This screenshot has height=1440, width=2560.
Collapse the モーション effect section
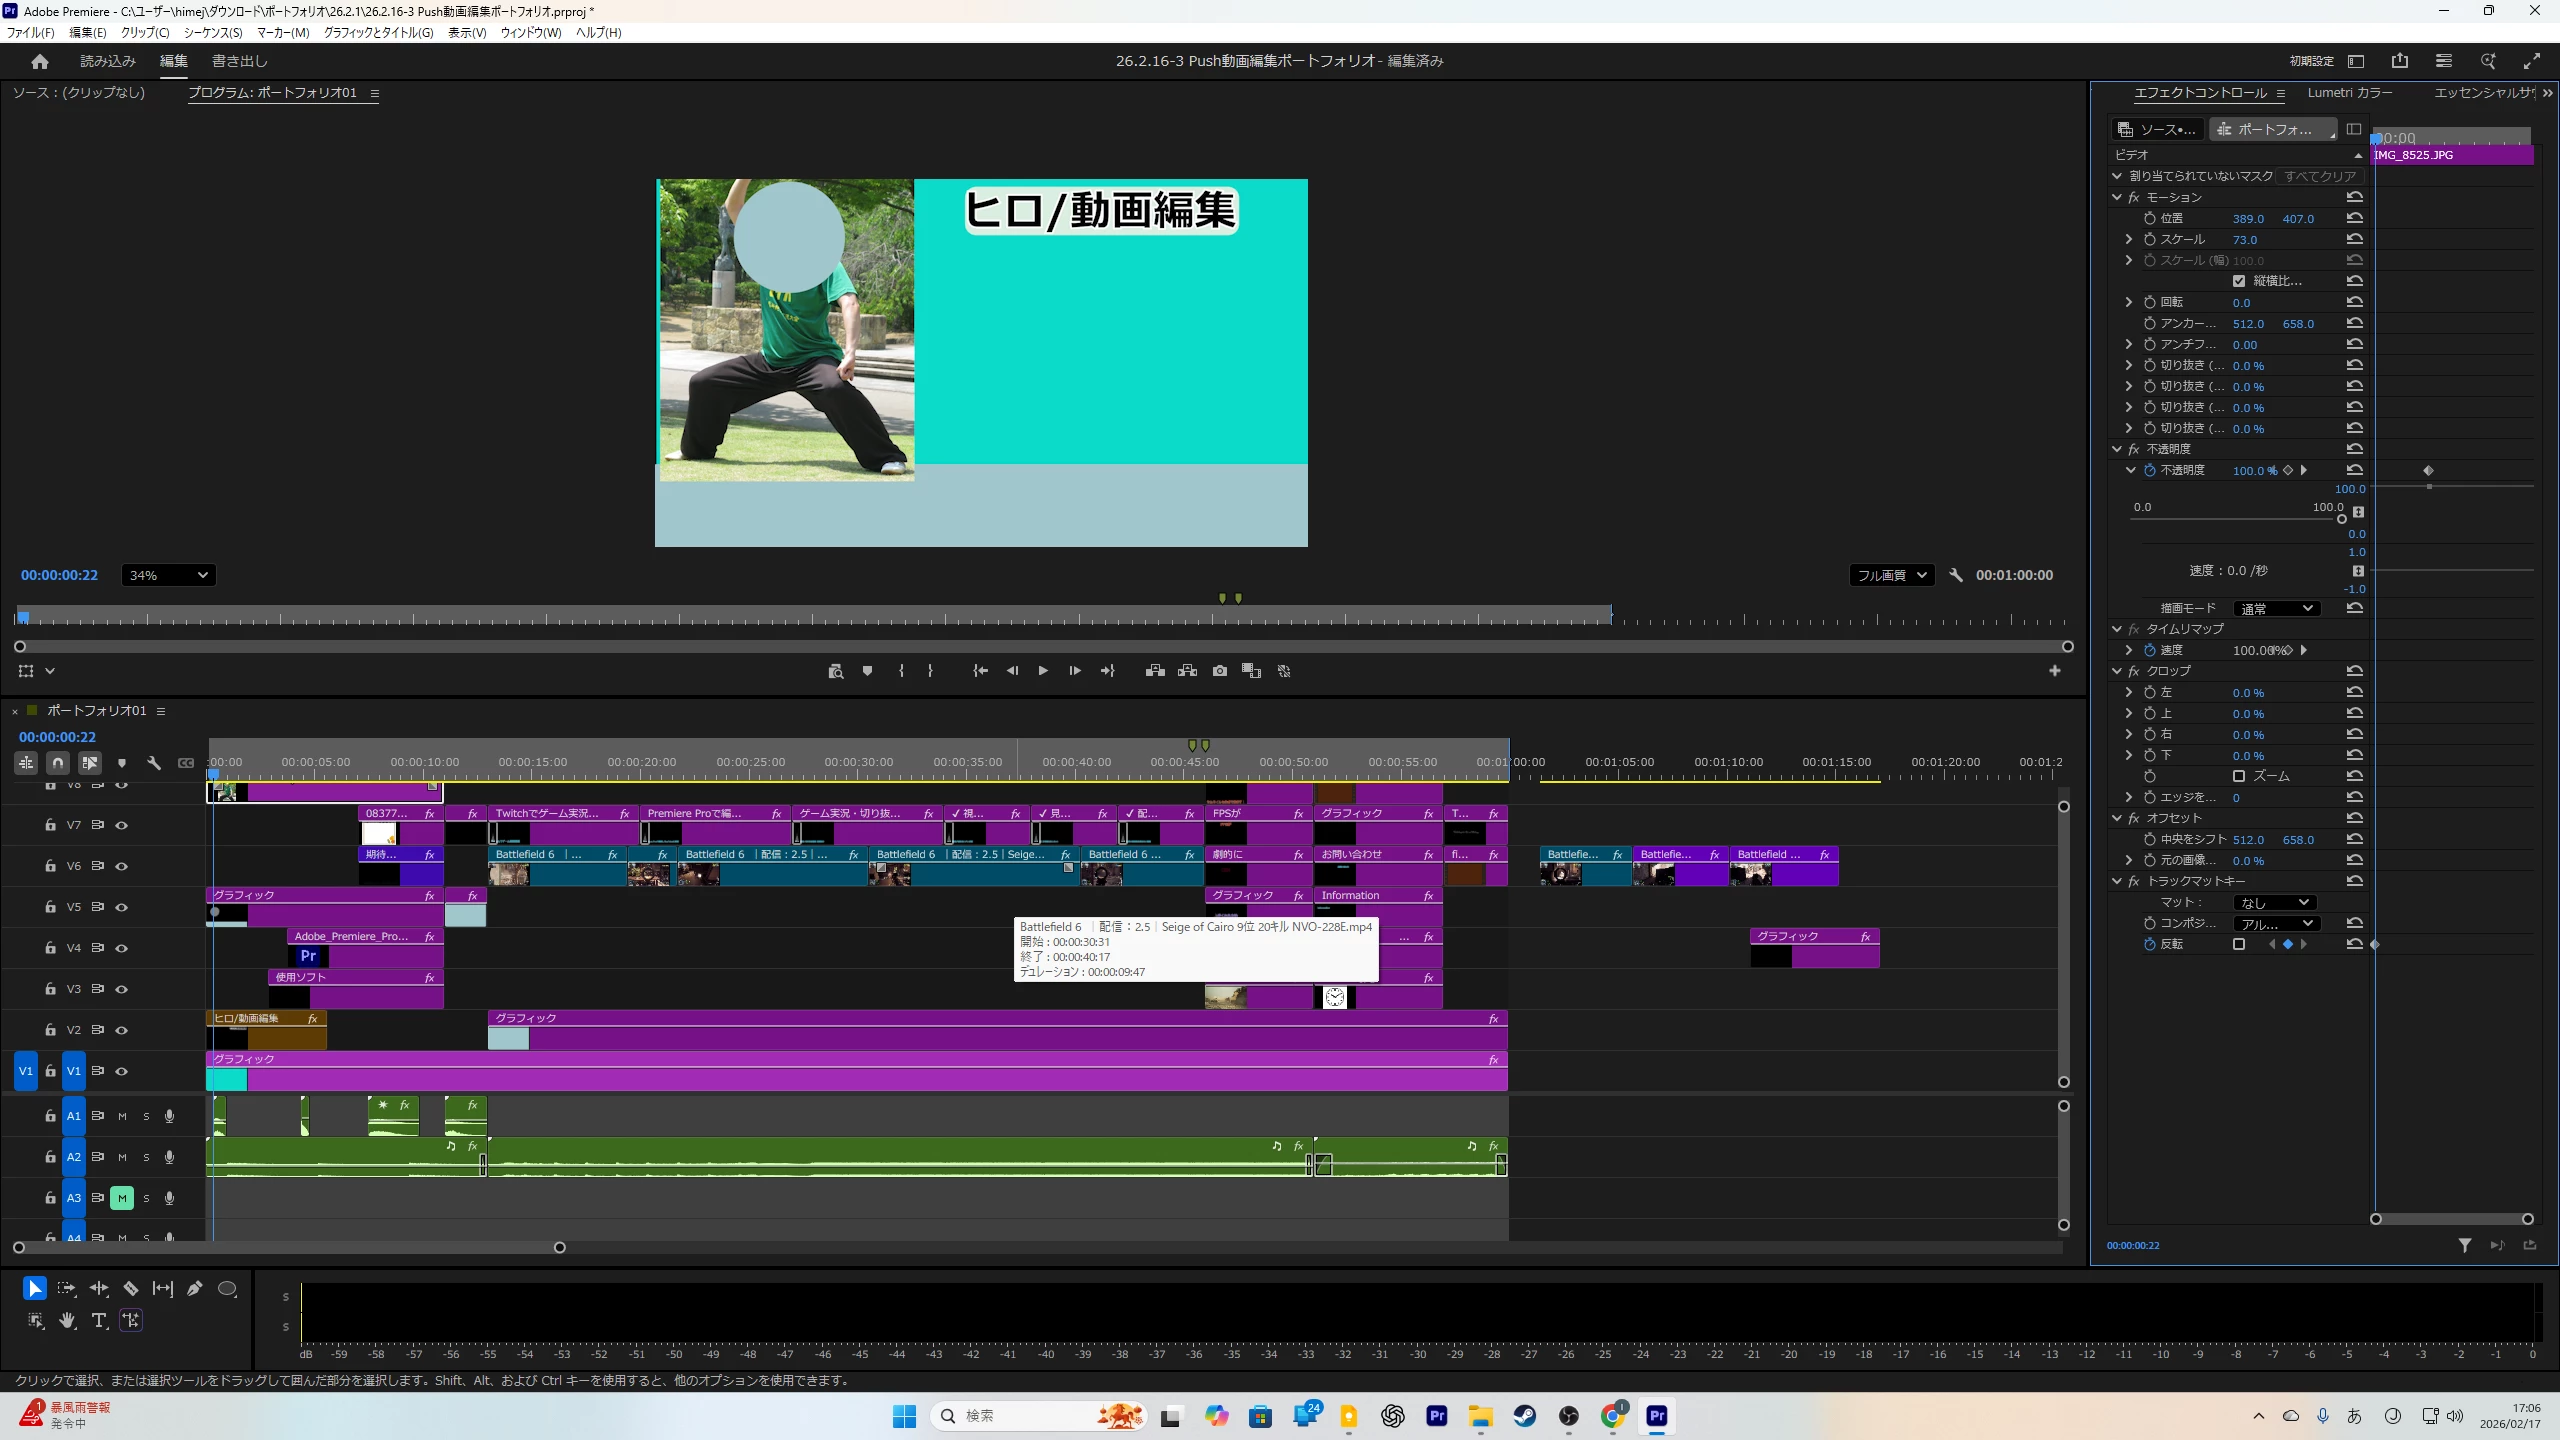2117,197
